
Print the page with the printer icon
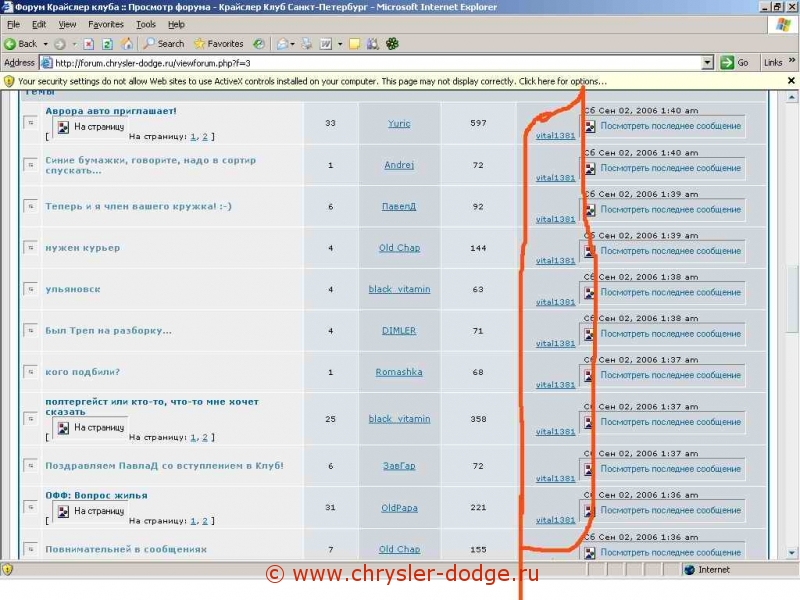point(307,44)
